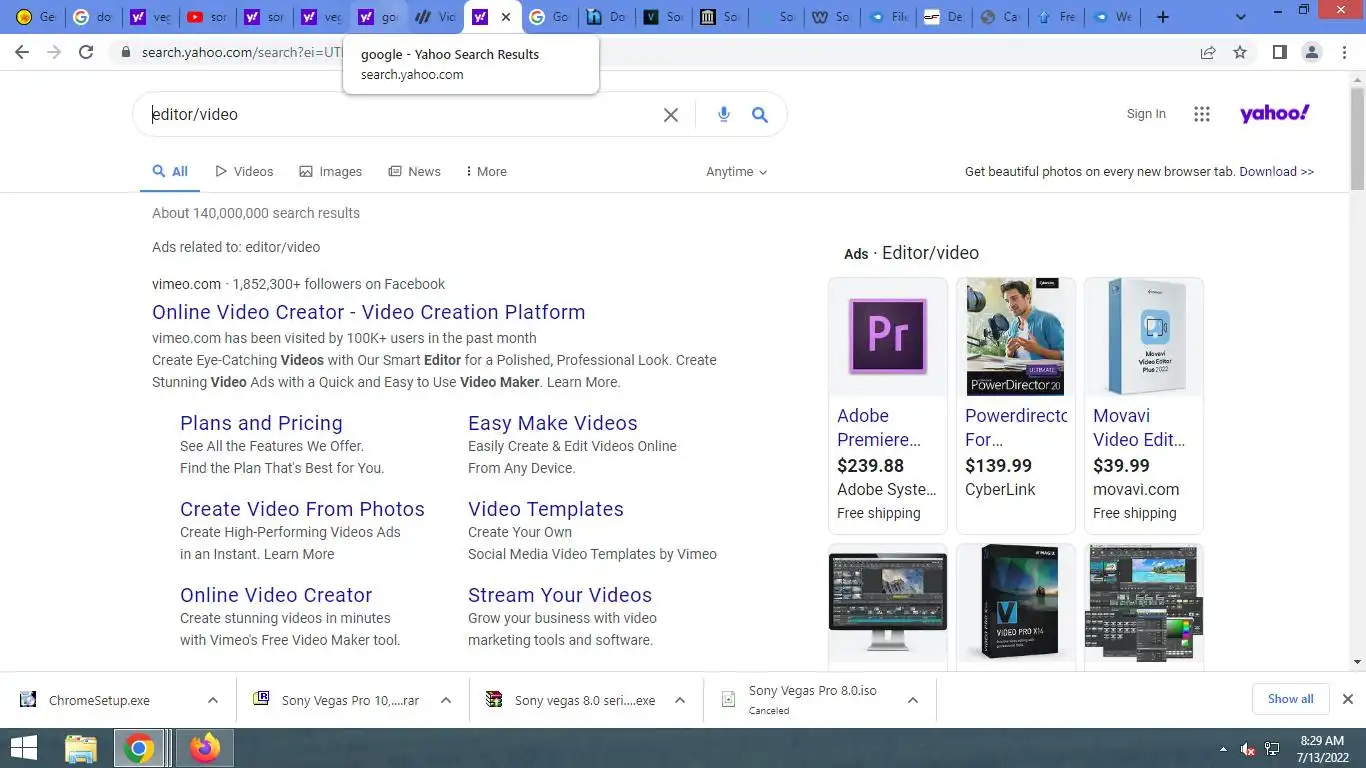Click Show all downloads button
Viewport: 1366px width, 768px height.
(x=1290, y=699)
